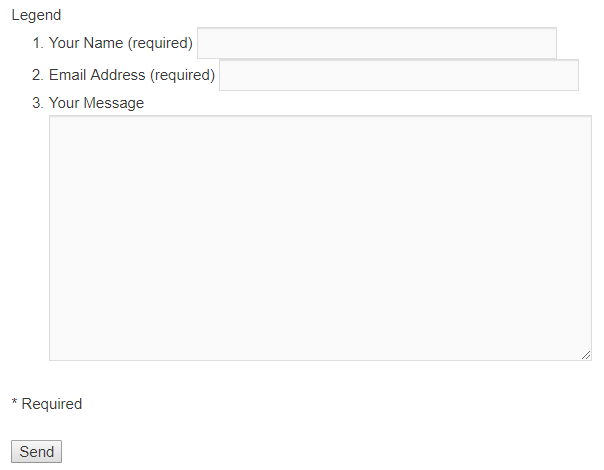Click list number 2 beside Email Address

tap(37, 75)
